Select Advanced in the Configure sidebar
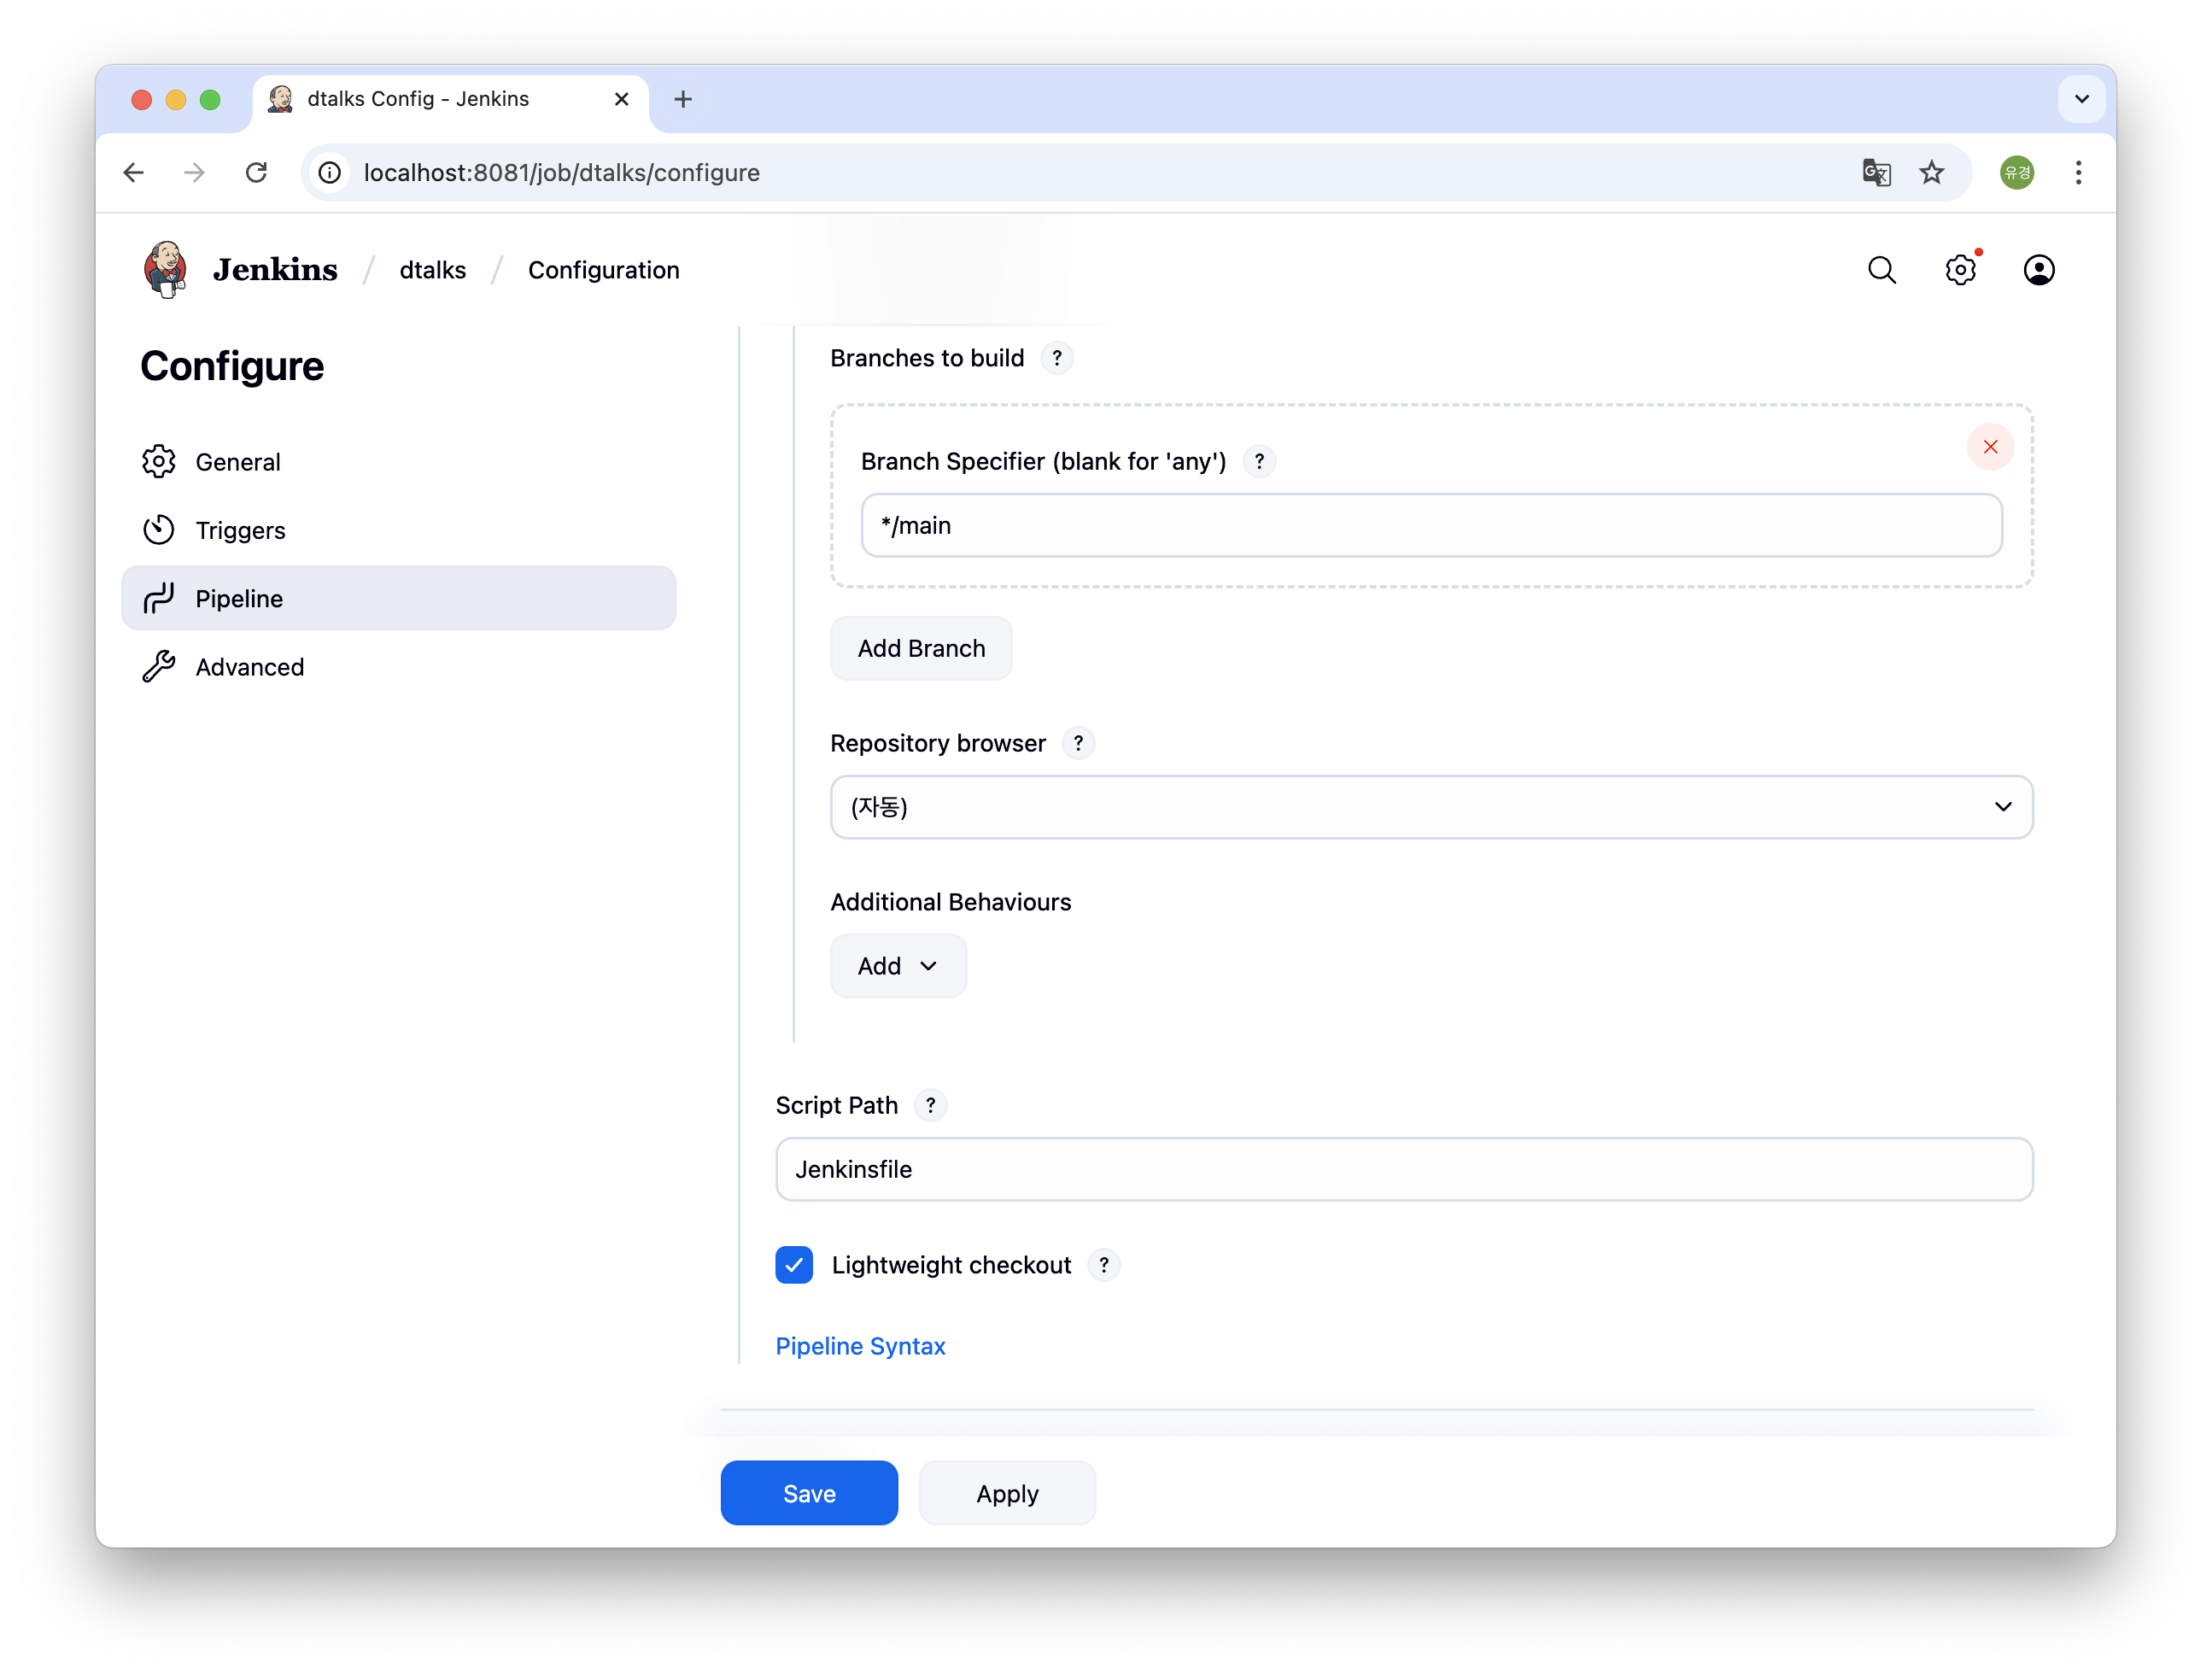Viewport: 2212px width, 1674px height. tap(249, 667)
